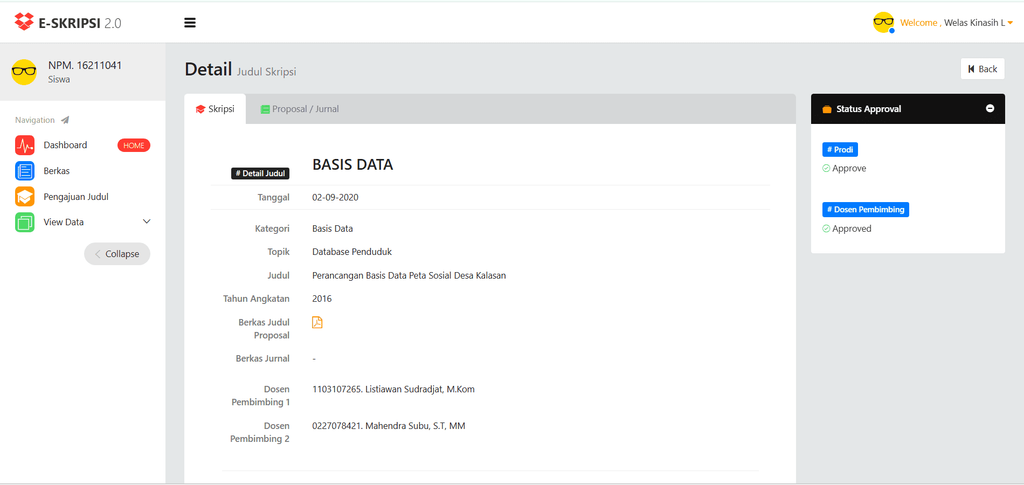Switch to the Proposal / Jurnal tab
Image resolution: width=1024 pixels, height=485 pixels.
pyautogui.click(x=300, y=109)
